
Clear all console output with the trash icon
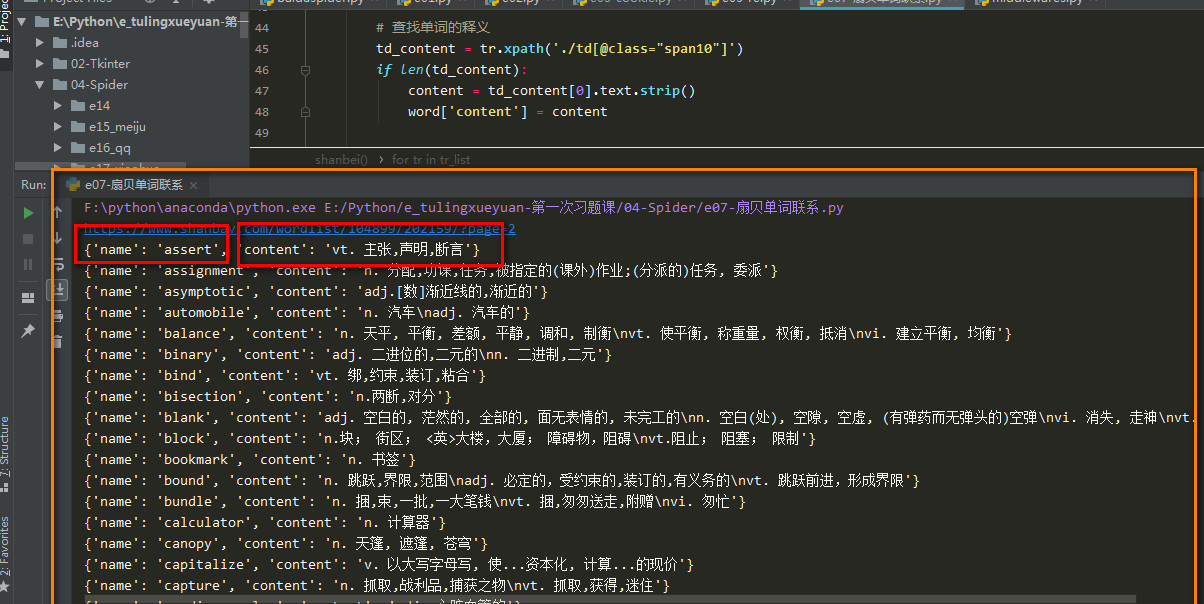coord(59,342)
